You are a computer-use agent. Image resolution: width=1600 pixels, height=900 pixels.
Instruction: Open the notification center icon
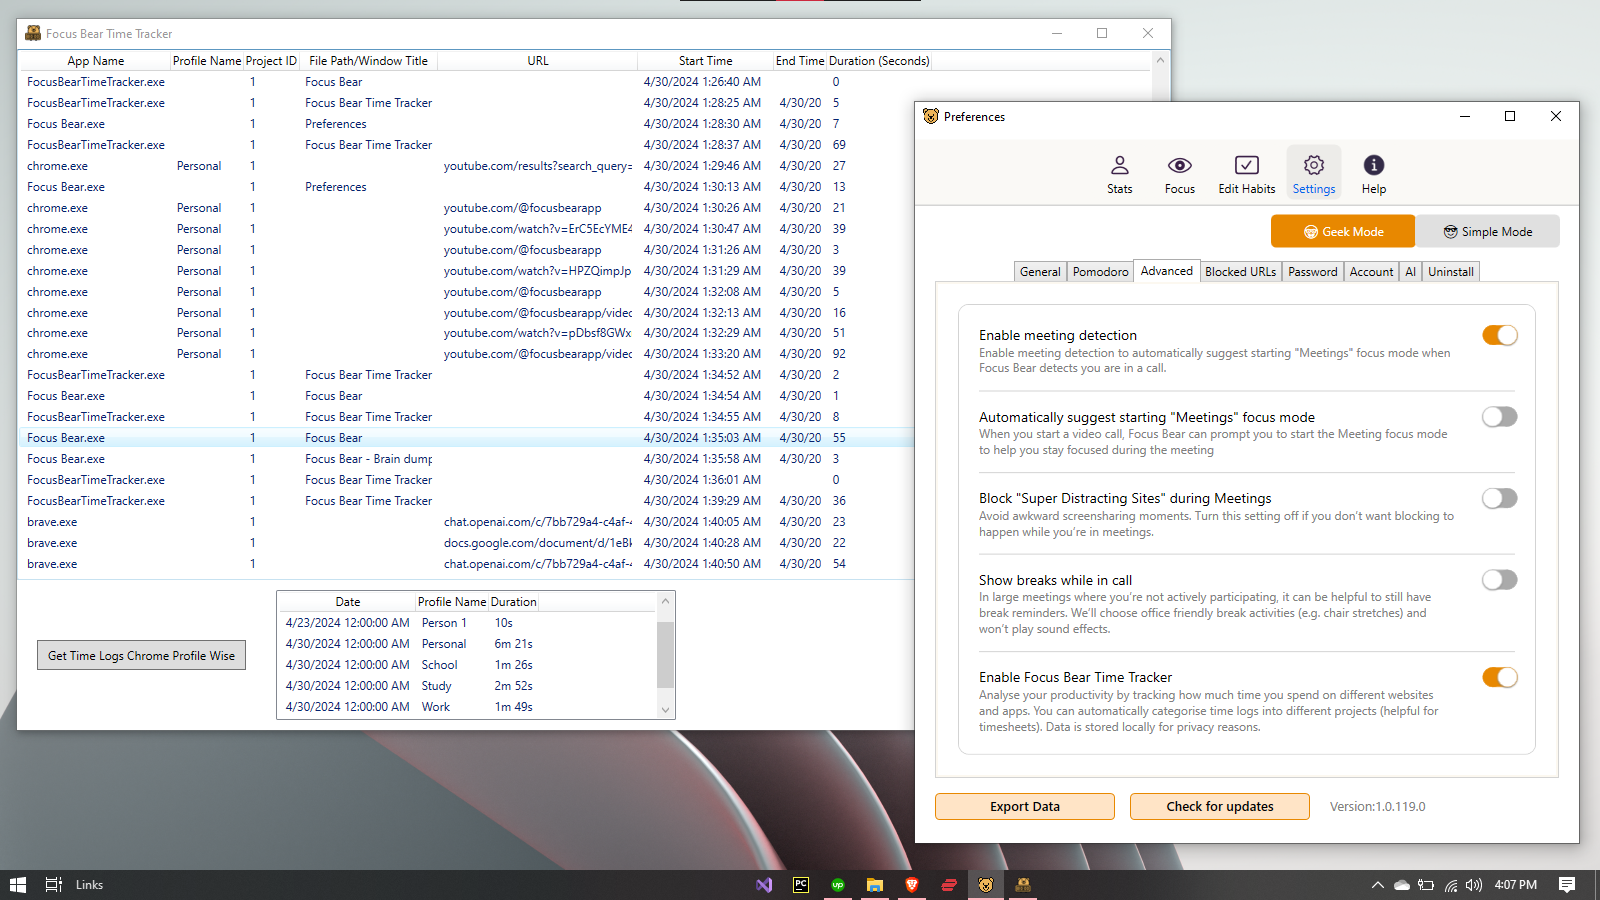(1567, 885)
